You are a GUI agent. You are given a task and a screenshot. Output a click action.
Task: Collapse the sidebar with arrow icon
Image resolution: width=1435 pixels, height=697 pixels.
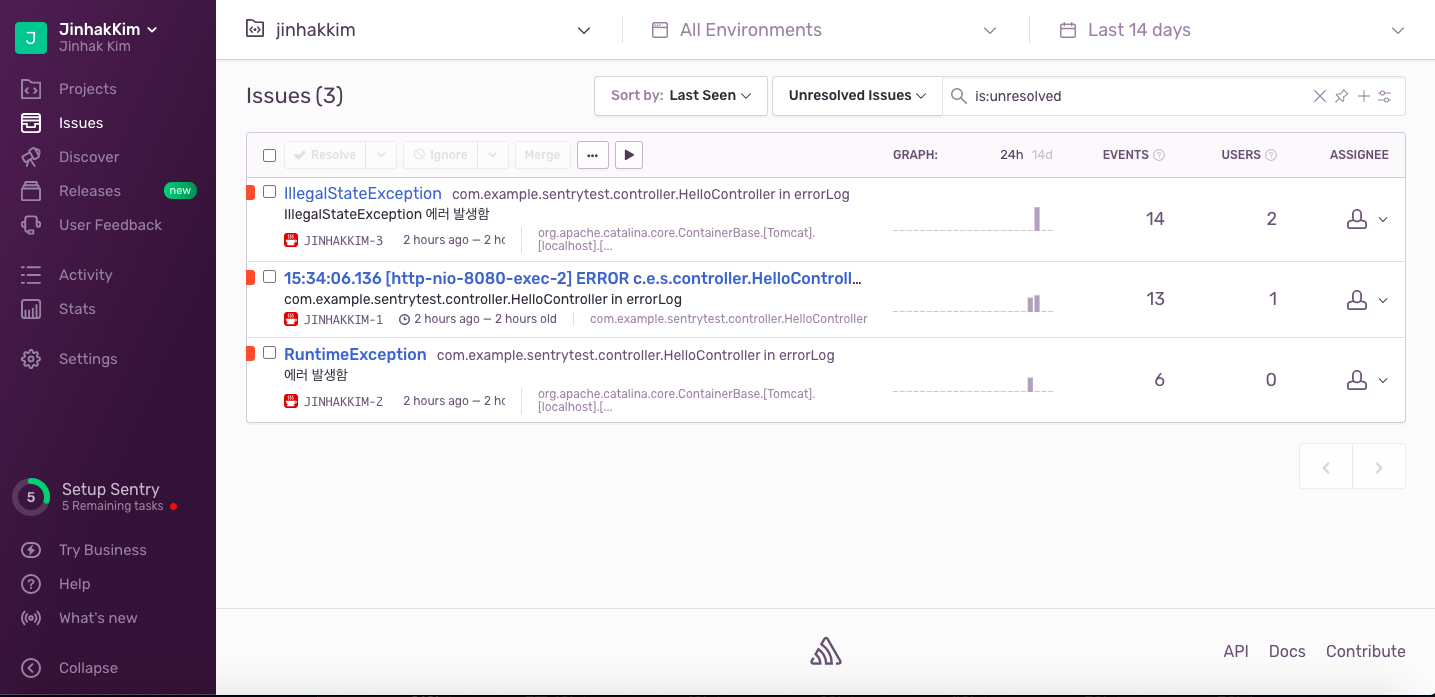click(31, 668)
